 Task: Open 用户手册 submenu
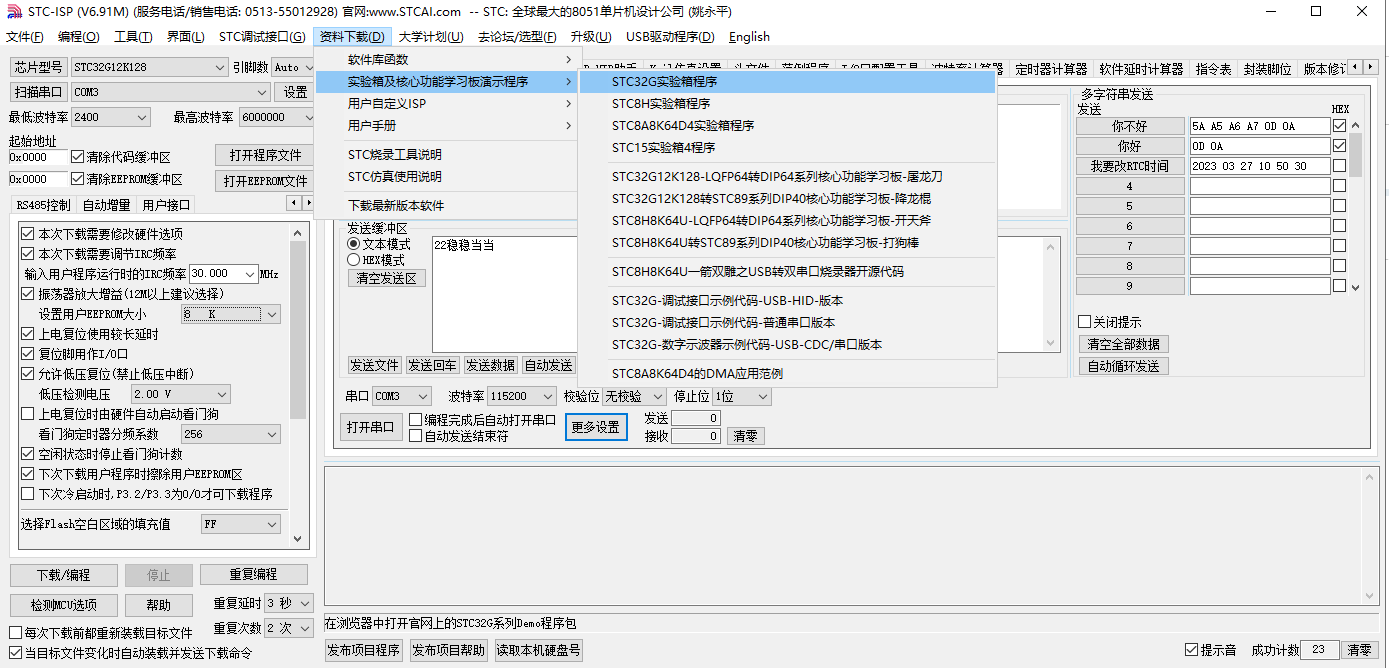tap(446, 125)
